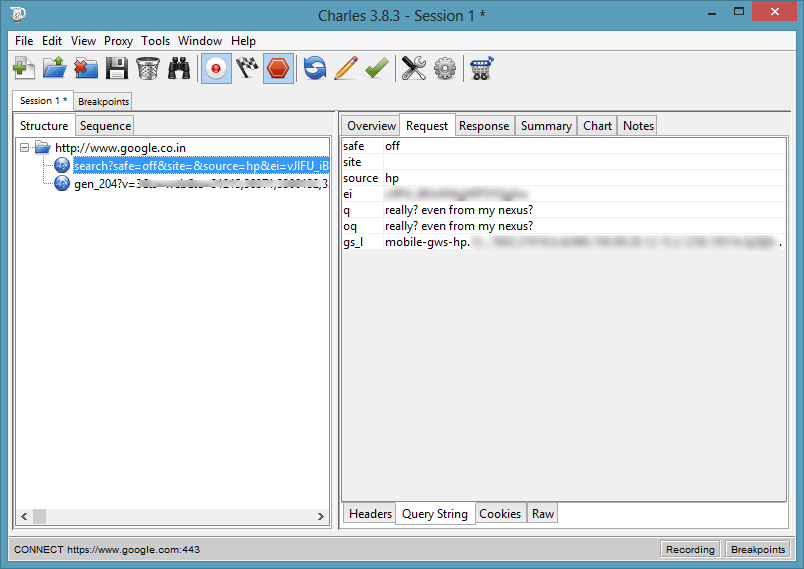804x569 pixels.
Task: Click the Breakpoints status bar button
Action: click(758, 550)
